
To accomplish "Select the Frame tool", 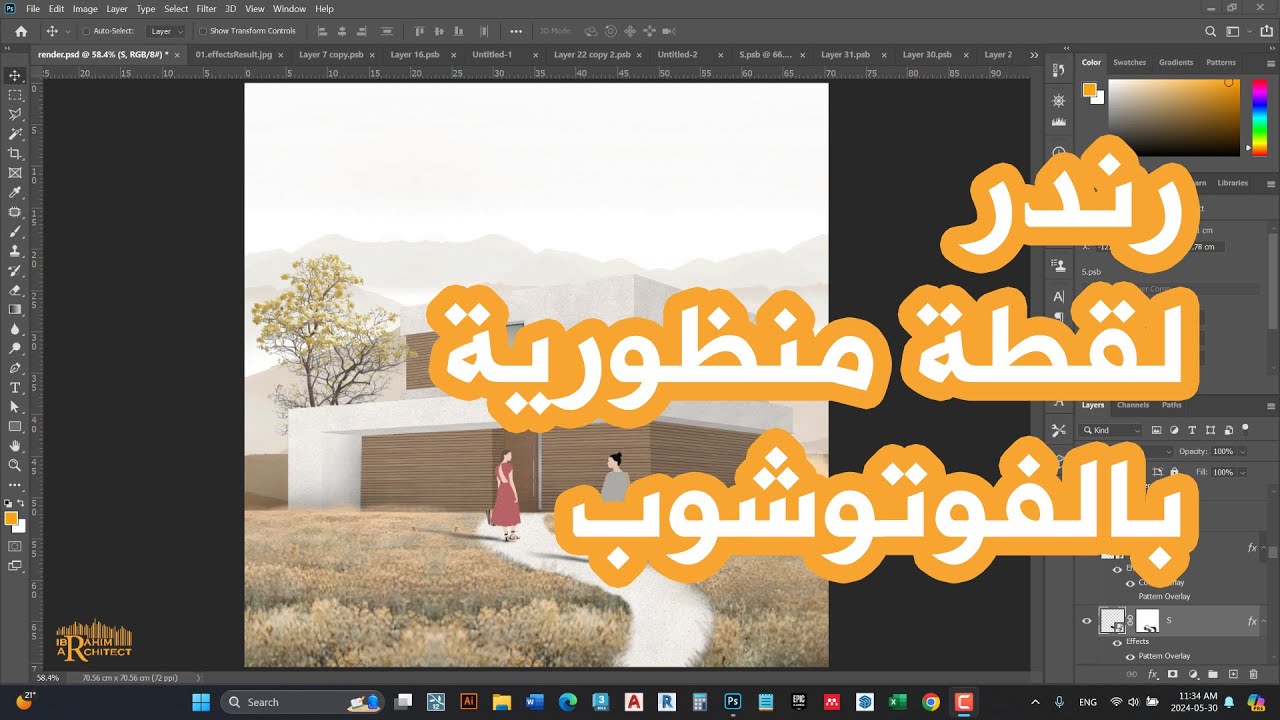I will [15, 173].
